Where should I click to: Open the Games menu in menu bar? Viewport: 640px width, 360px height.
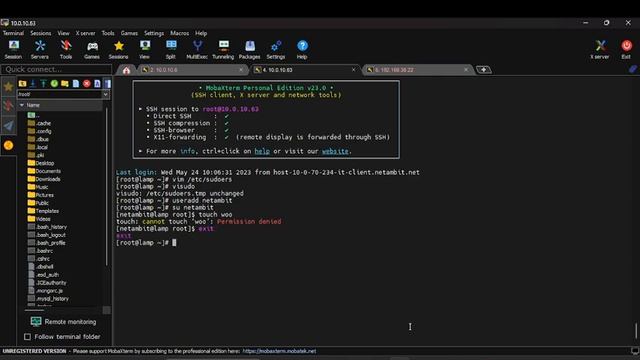tap(129, 33)
